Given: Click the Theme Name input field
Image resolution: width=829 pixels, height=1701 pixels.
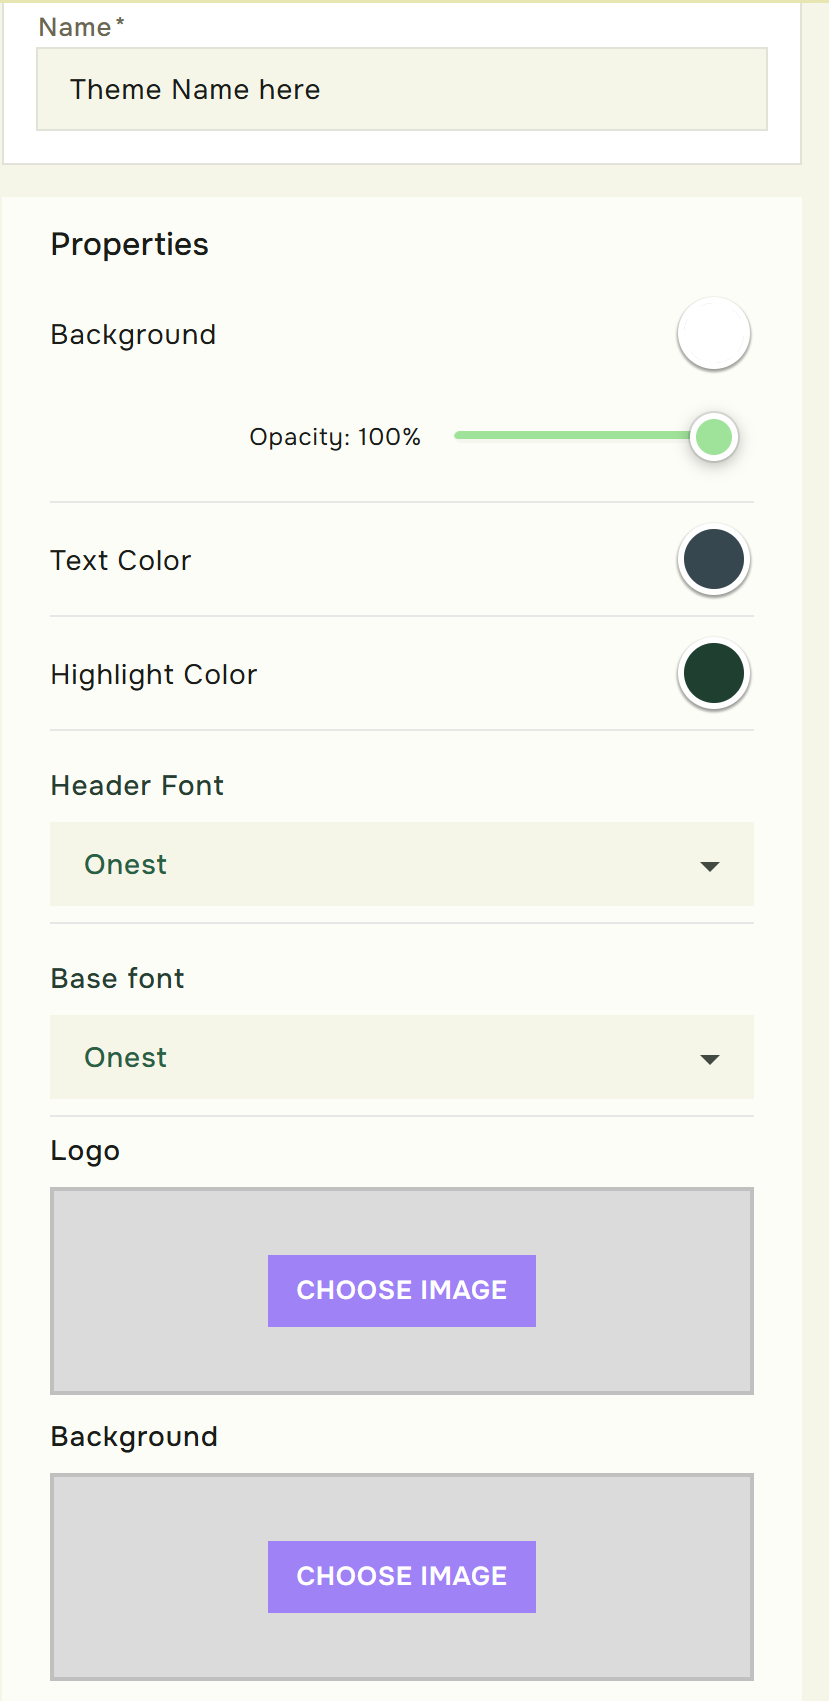Looking at the screenshot, I should (401, 89).
